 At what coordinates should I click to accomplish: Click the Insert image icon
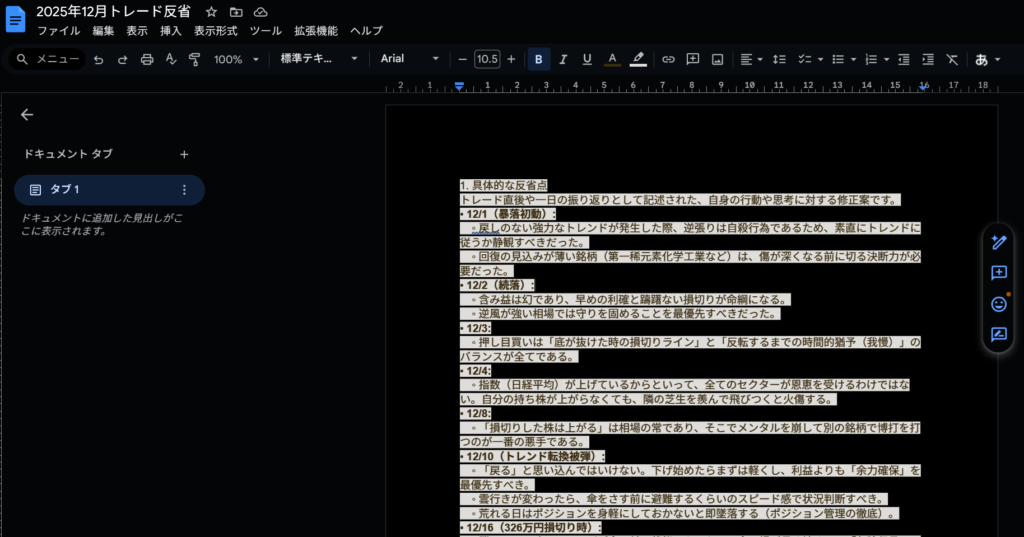tap(717, 60)
